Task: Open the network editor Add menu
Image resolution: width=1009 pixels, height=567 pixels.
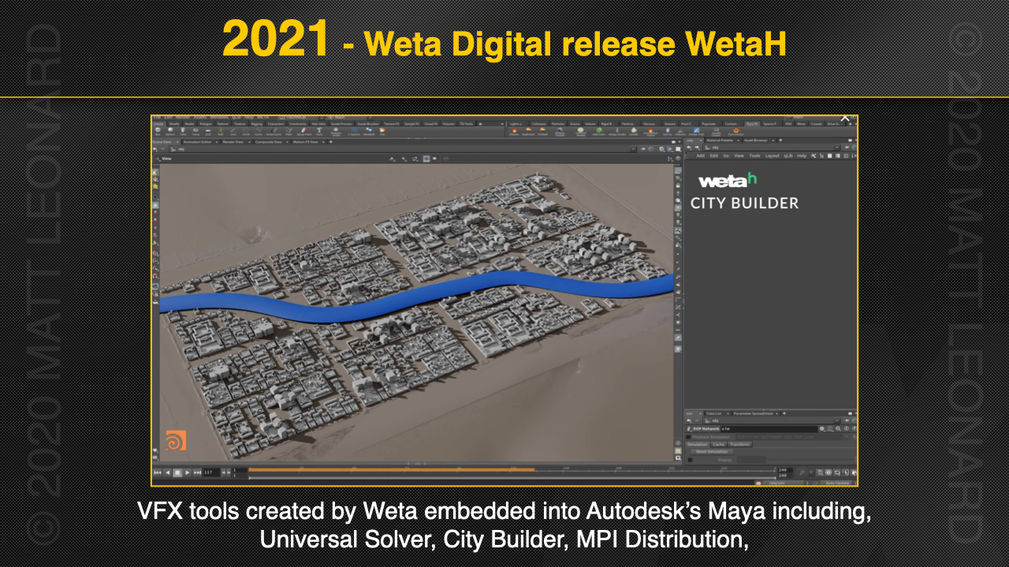Action: 701,156
